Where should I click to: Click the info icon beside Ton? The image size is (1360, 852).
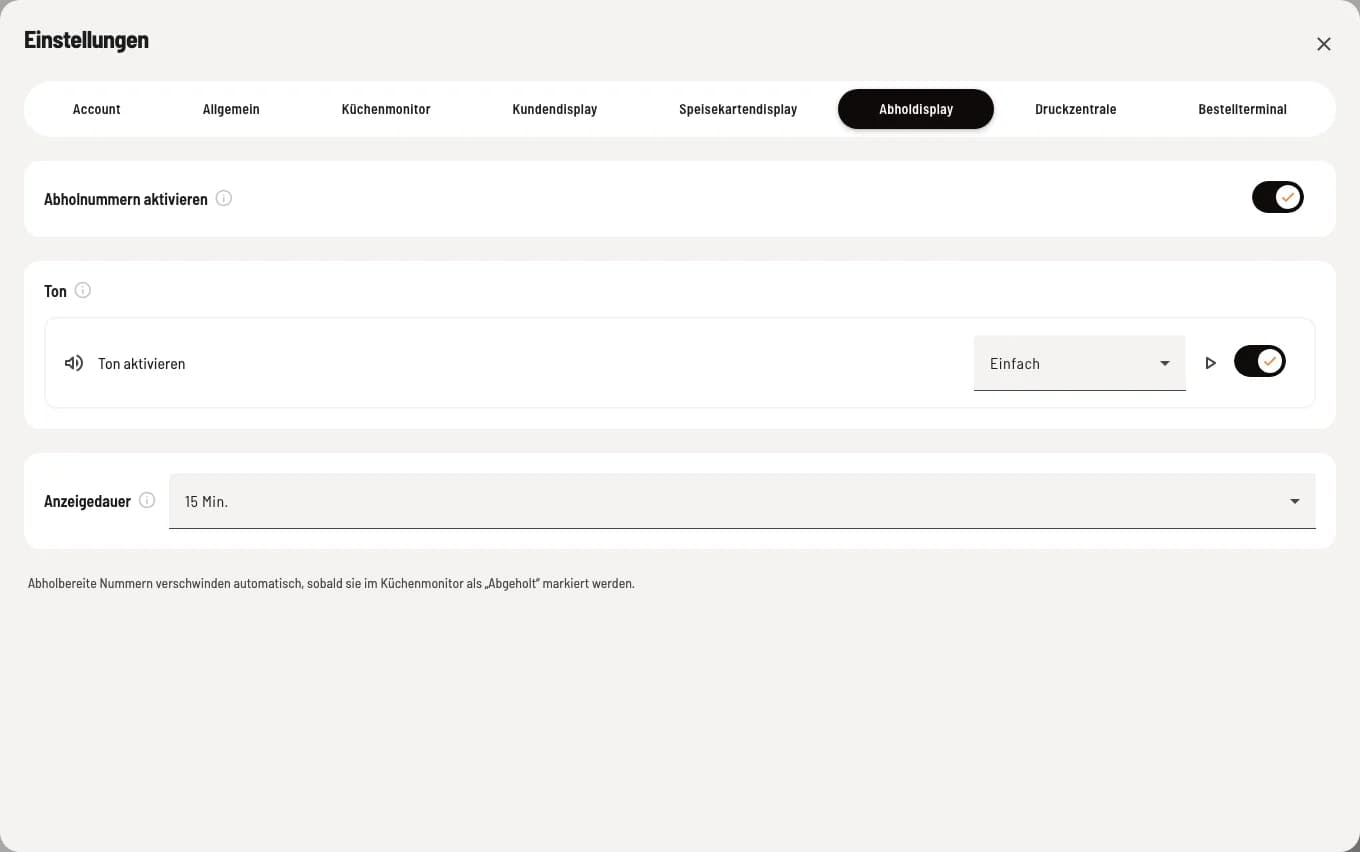(x=83, y=290)
